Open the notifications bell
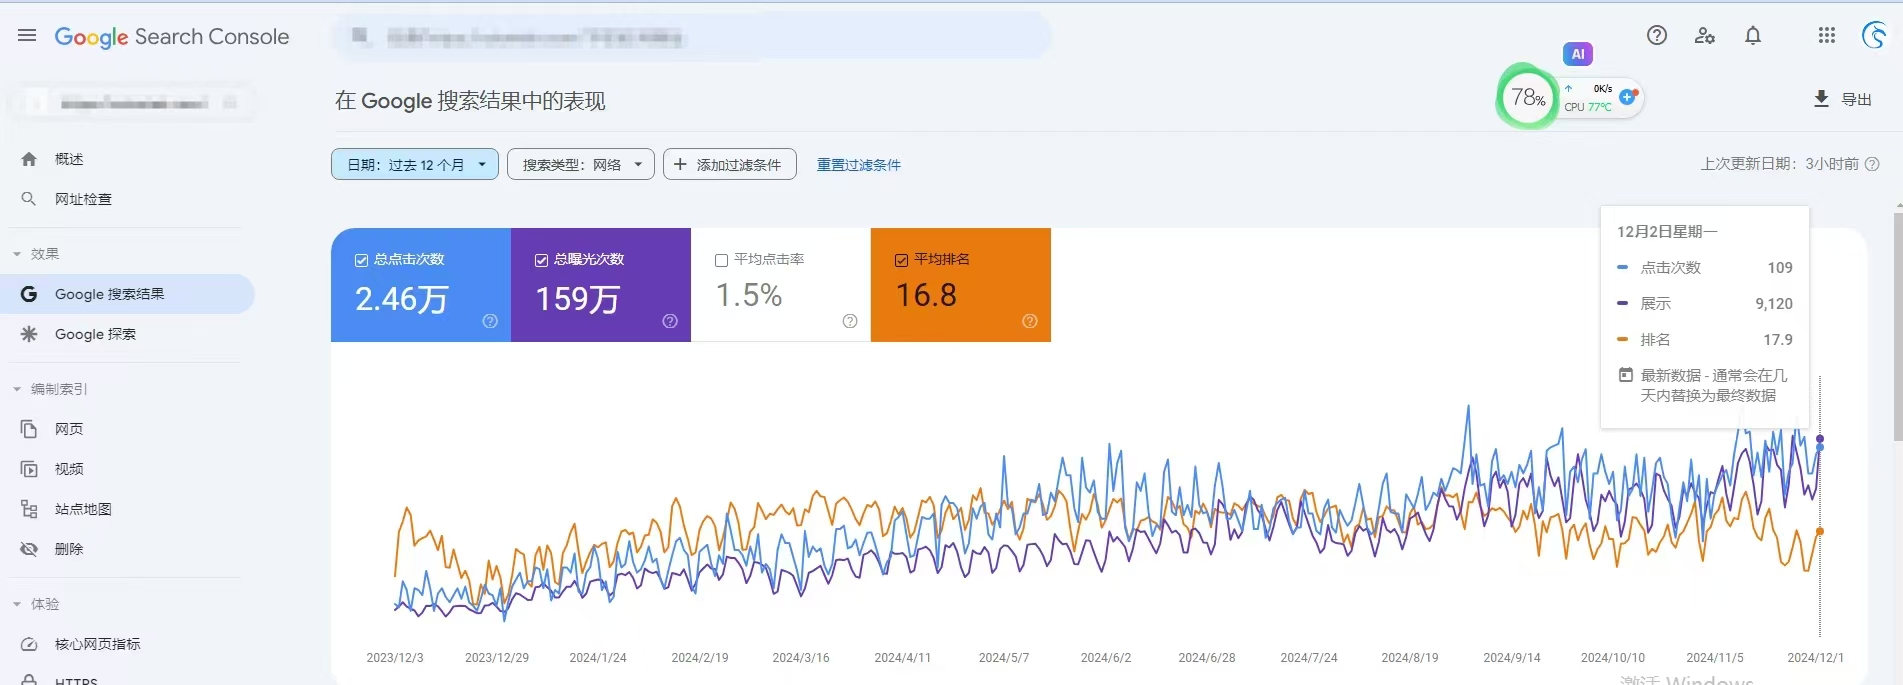The height and width of the screenshot is (685, 1903). (1753, 36)
